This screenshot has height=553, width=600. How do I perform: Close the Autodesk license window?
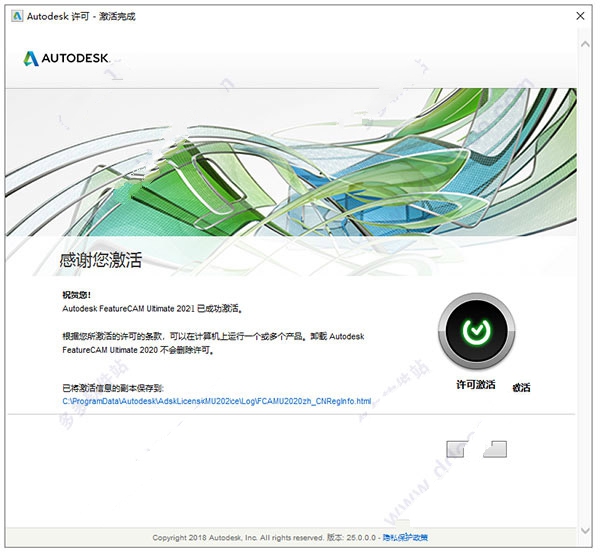tap(580, 16)
